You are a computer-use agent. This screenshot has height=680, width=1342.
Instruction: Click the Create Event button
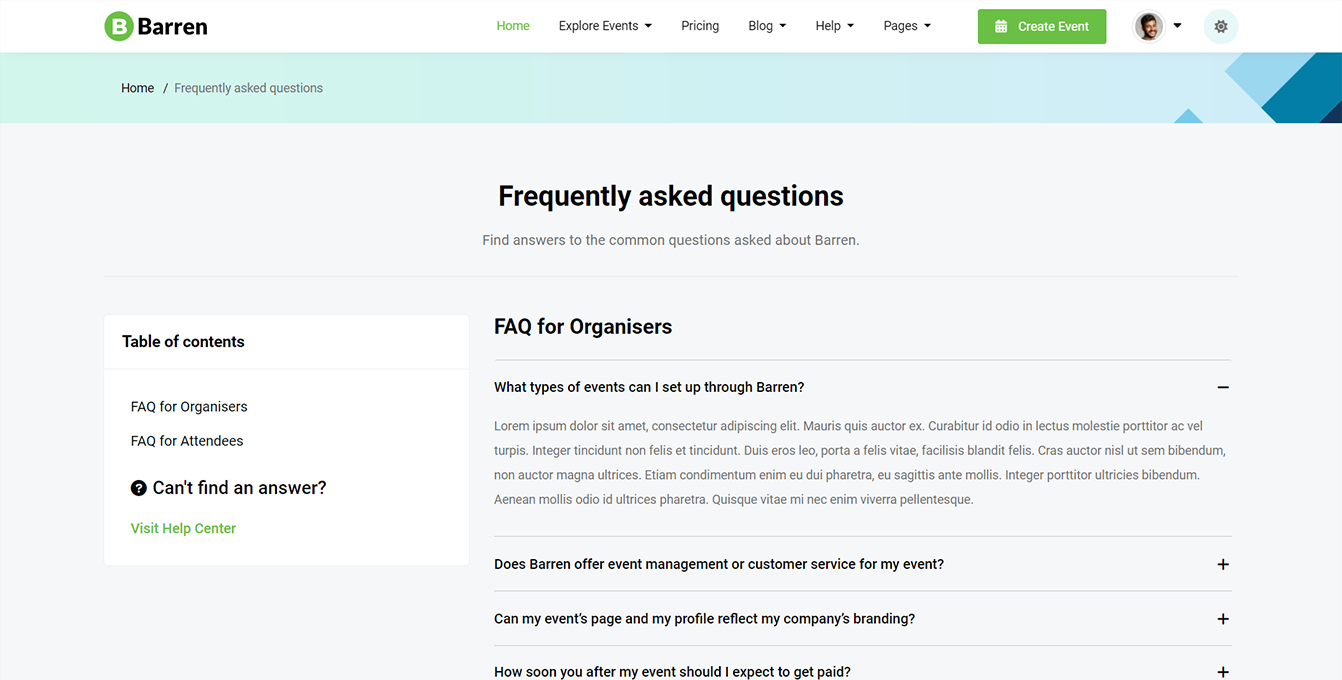coord(1041,27)
